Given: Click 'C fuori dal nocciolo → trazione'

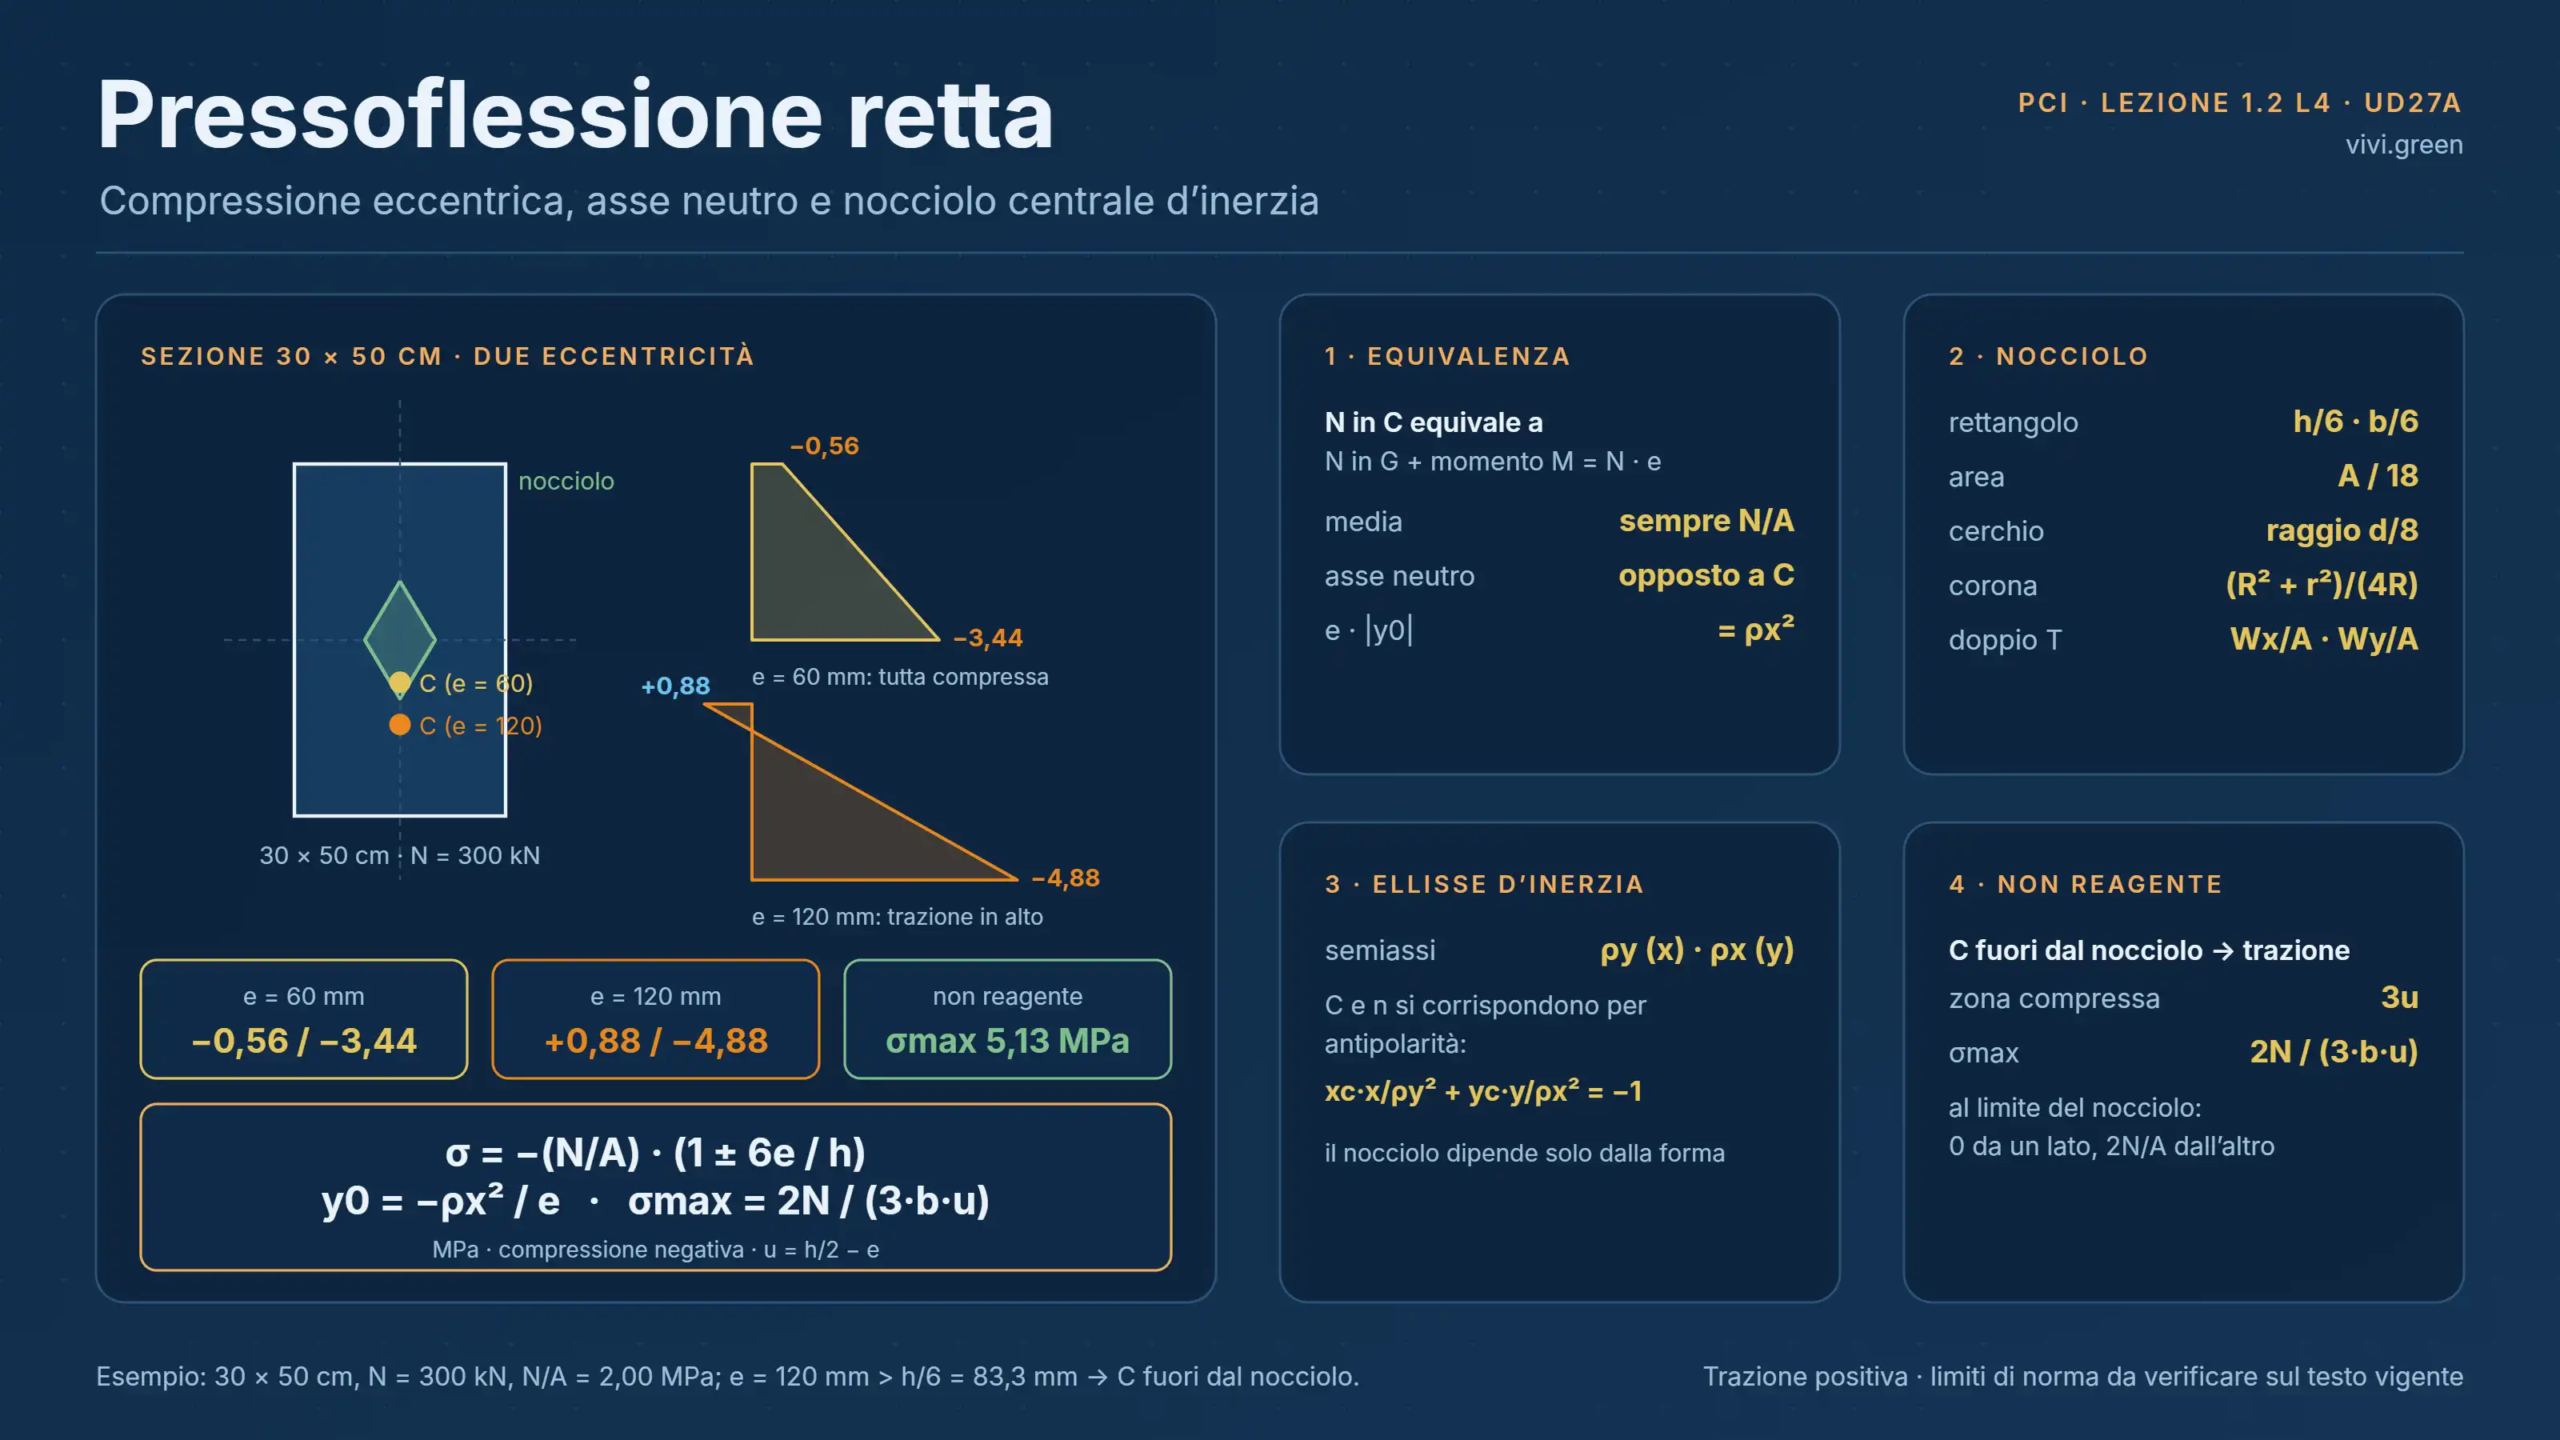Looking at the screenshot, I should [x=2149, y=951].
